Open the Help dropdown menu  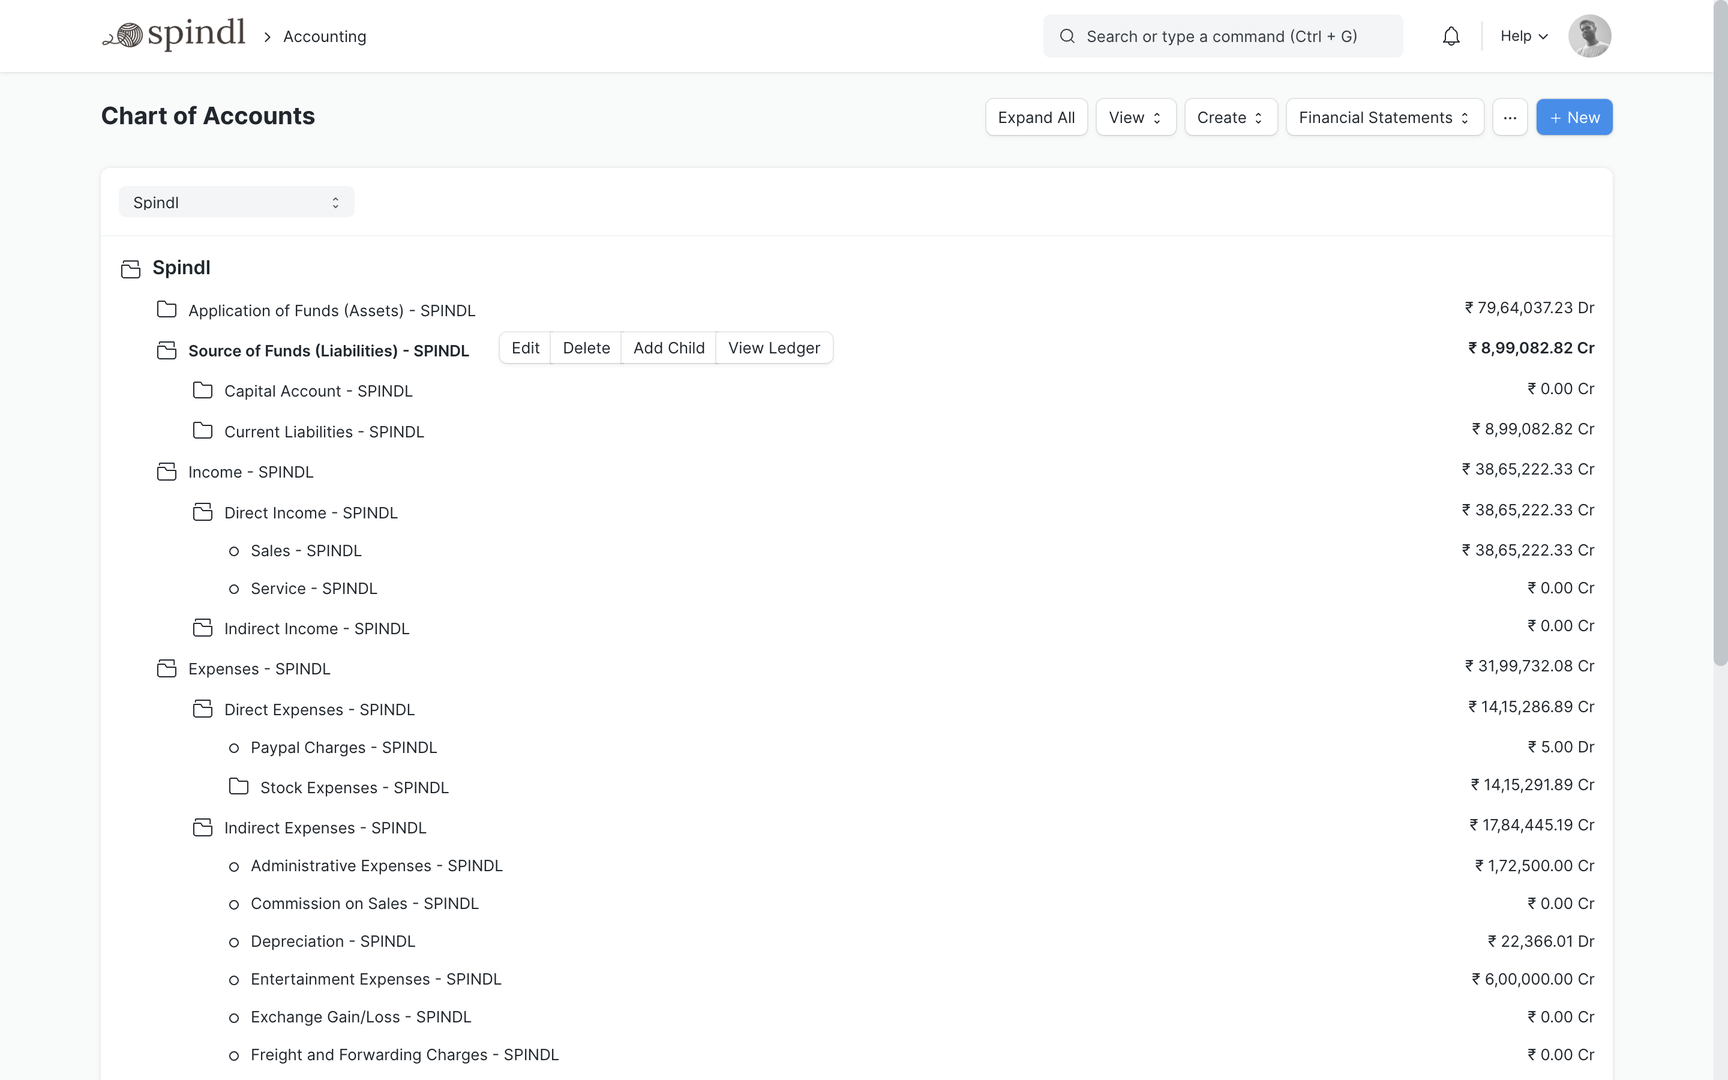tap(1524, 36)
